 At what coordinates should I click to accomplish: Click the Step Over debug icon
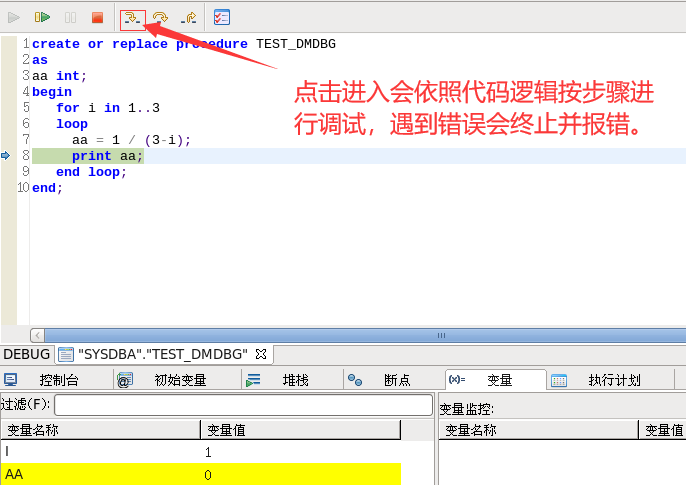tap(160, 18)
